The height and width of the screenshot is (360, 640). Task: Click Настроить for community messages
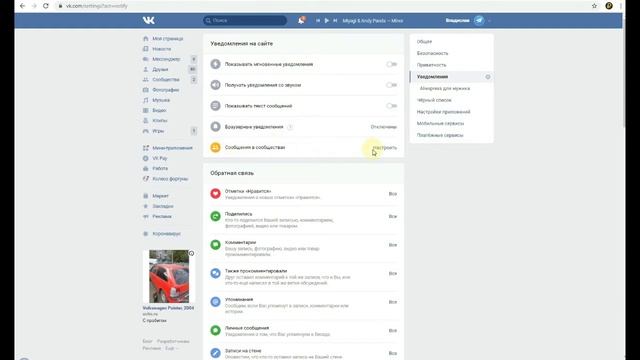pyautogui.click(x=384, y=147)
